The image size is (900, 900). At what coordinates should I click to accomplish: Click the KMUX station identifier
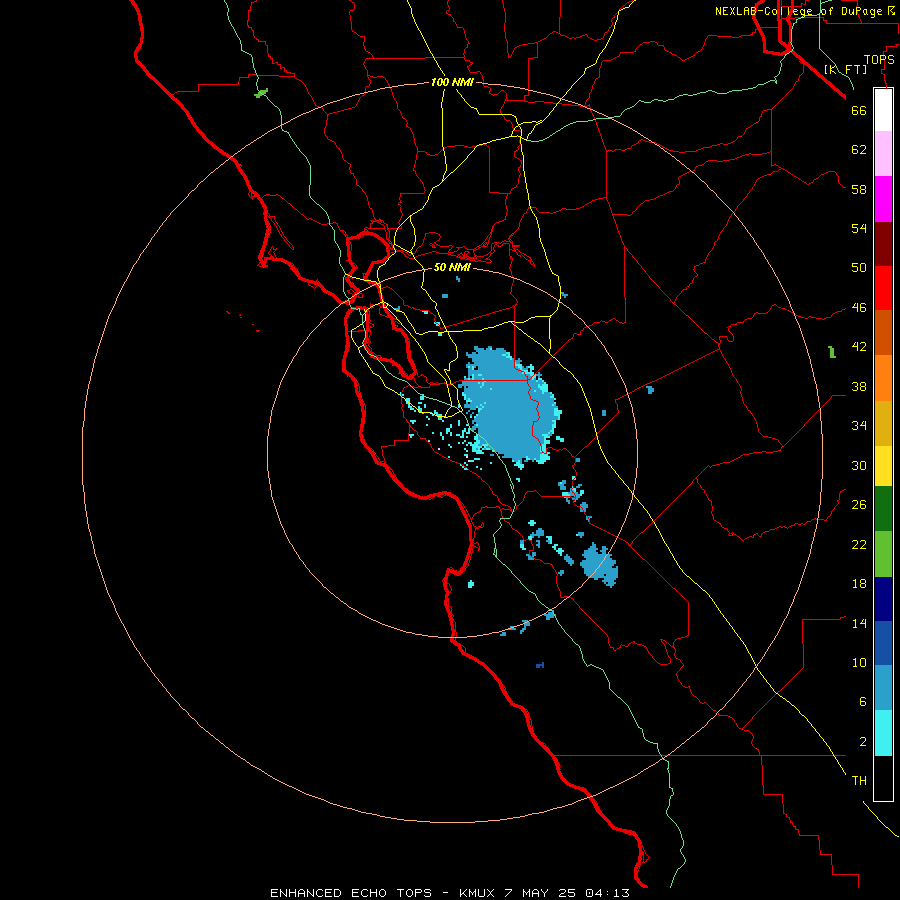(x=479, y=893)
